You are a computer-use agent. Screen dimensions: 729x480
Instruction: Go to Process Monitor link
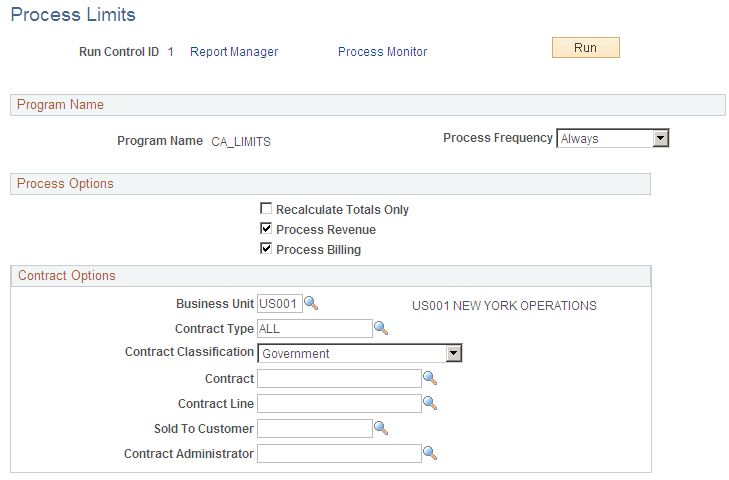point(382,52)
